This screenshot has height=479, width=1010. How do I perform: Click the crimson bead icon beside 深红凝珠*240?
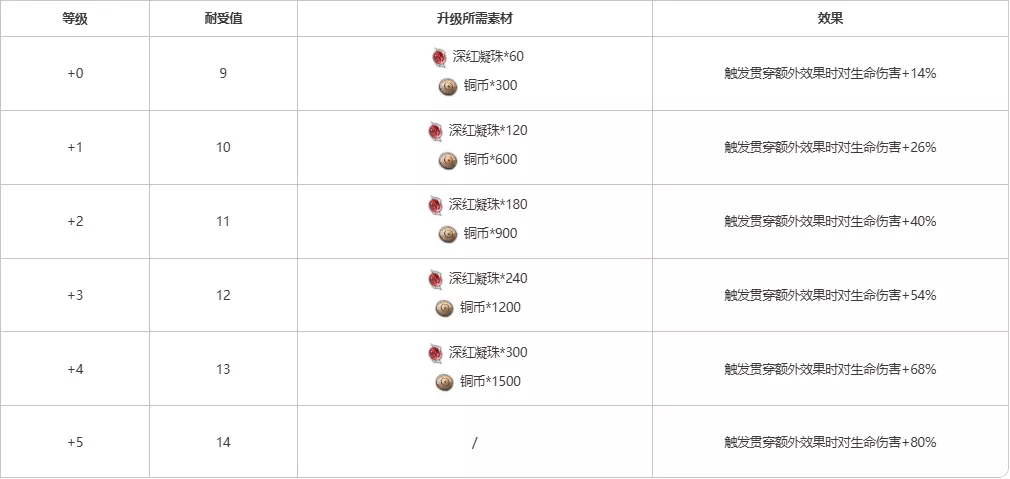(x=435, y=279)
